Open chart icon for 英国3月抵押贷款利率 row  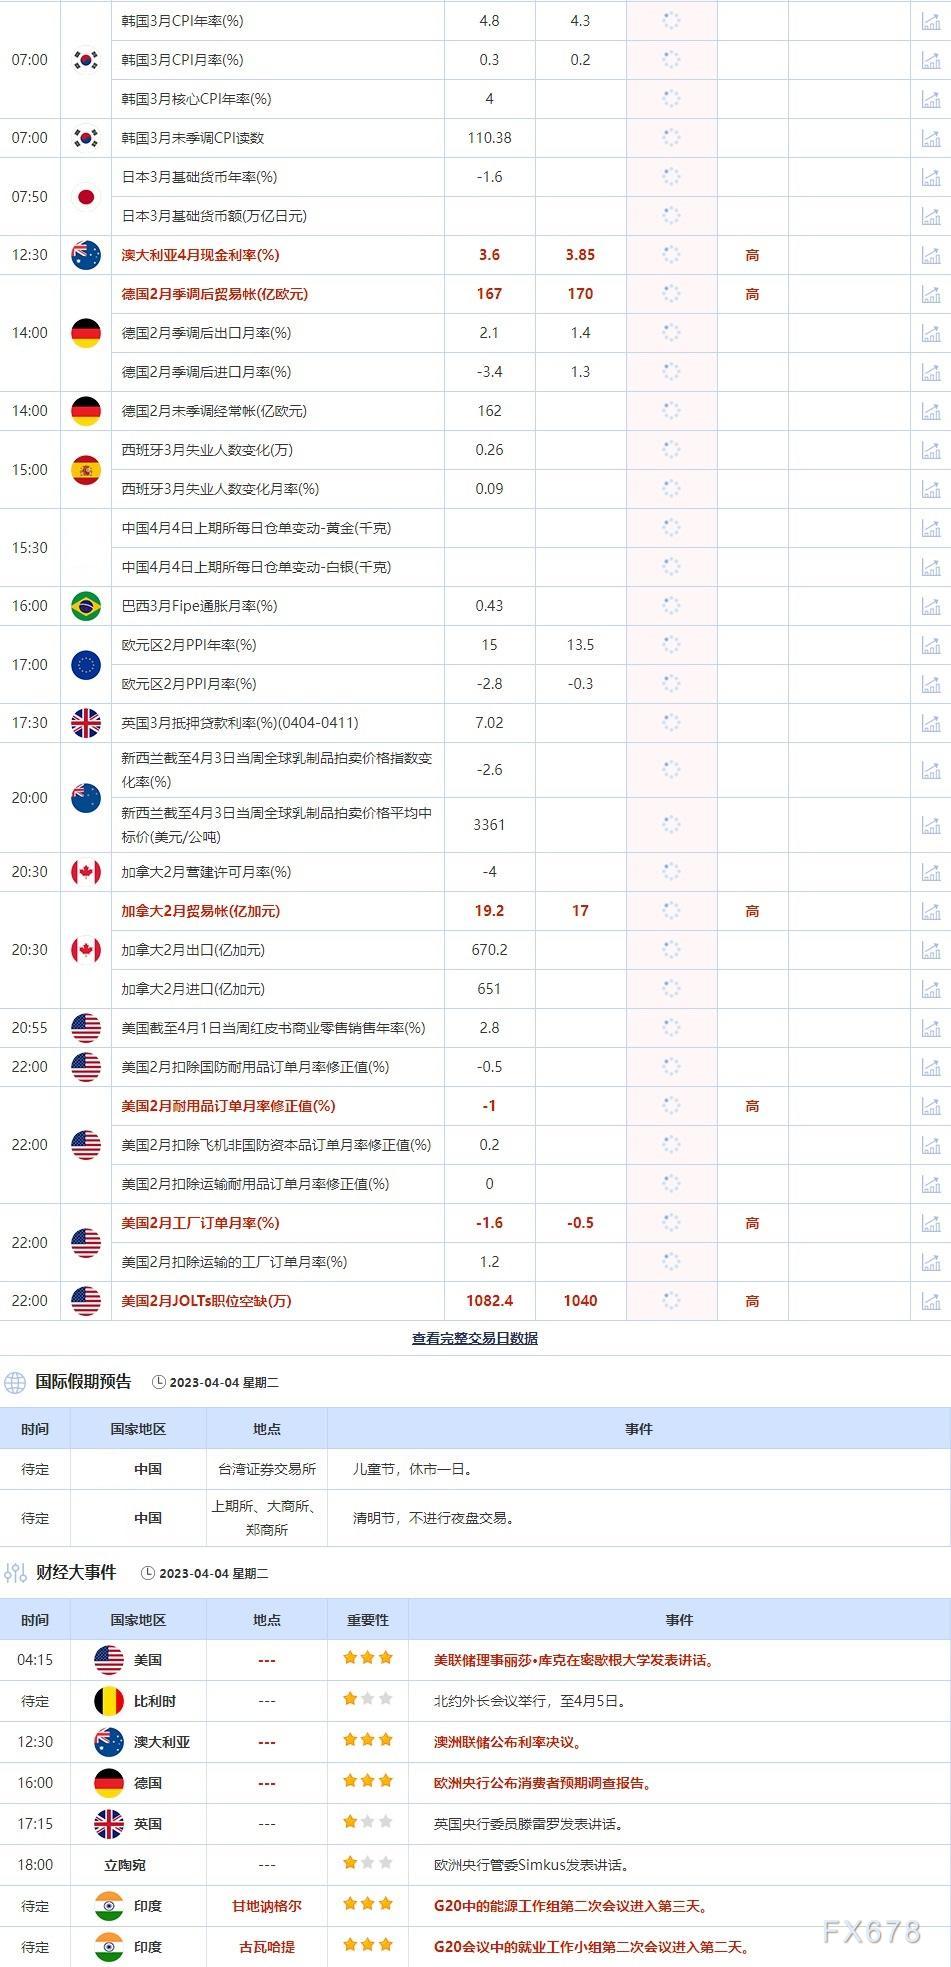pos(930,723)
